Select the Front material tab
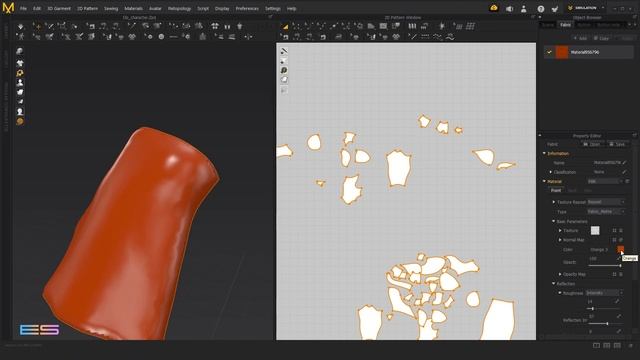This screenshot has height=360, width=640. click(556, 191)
